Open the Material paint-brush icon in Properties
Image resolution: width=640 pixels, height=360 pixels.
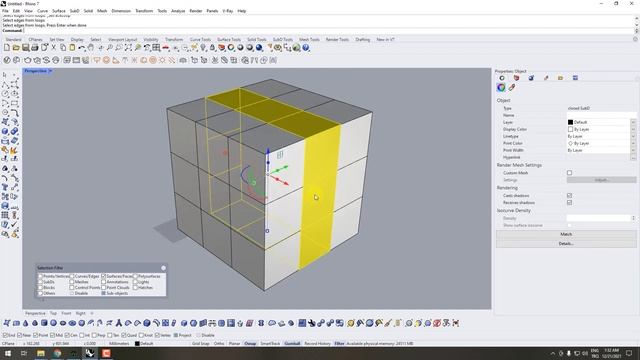(511, 87)
